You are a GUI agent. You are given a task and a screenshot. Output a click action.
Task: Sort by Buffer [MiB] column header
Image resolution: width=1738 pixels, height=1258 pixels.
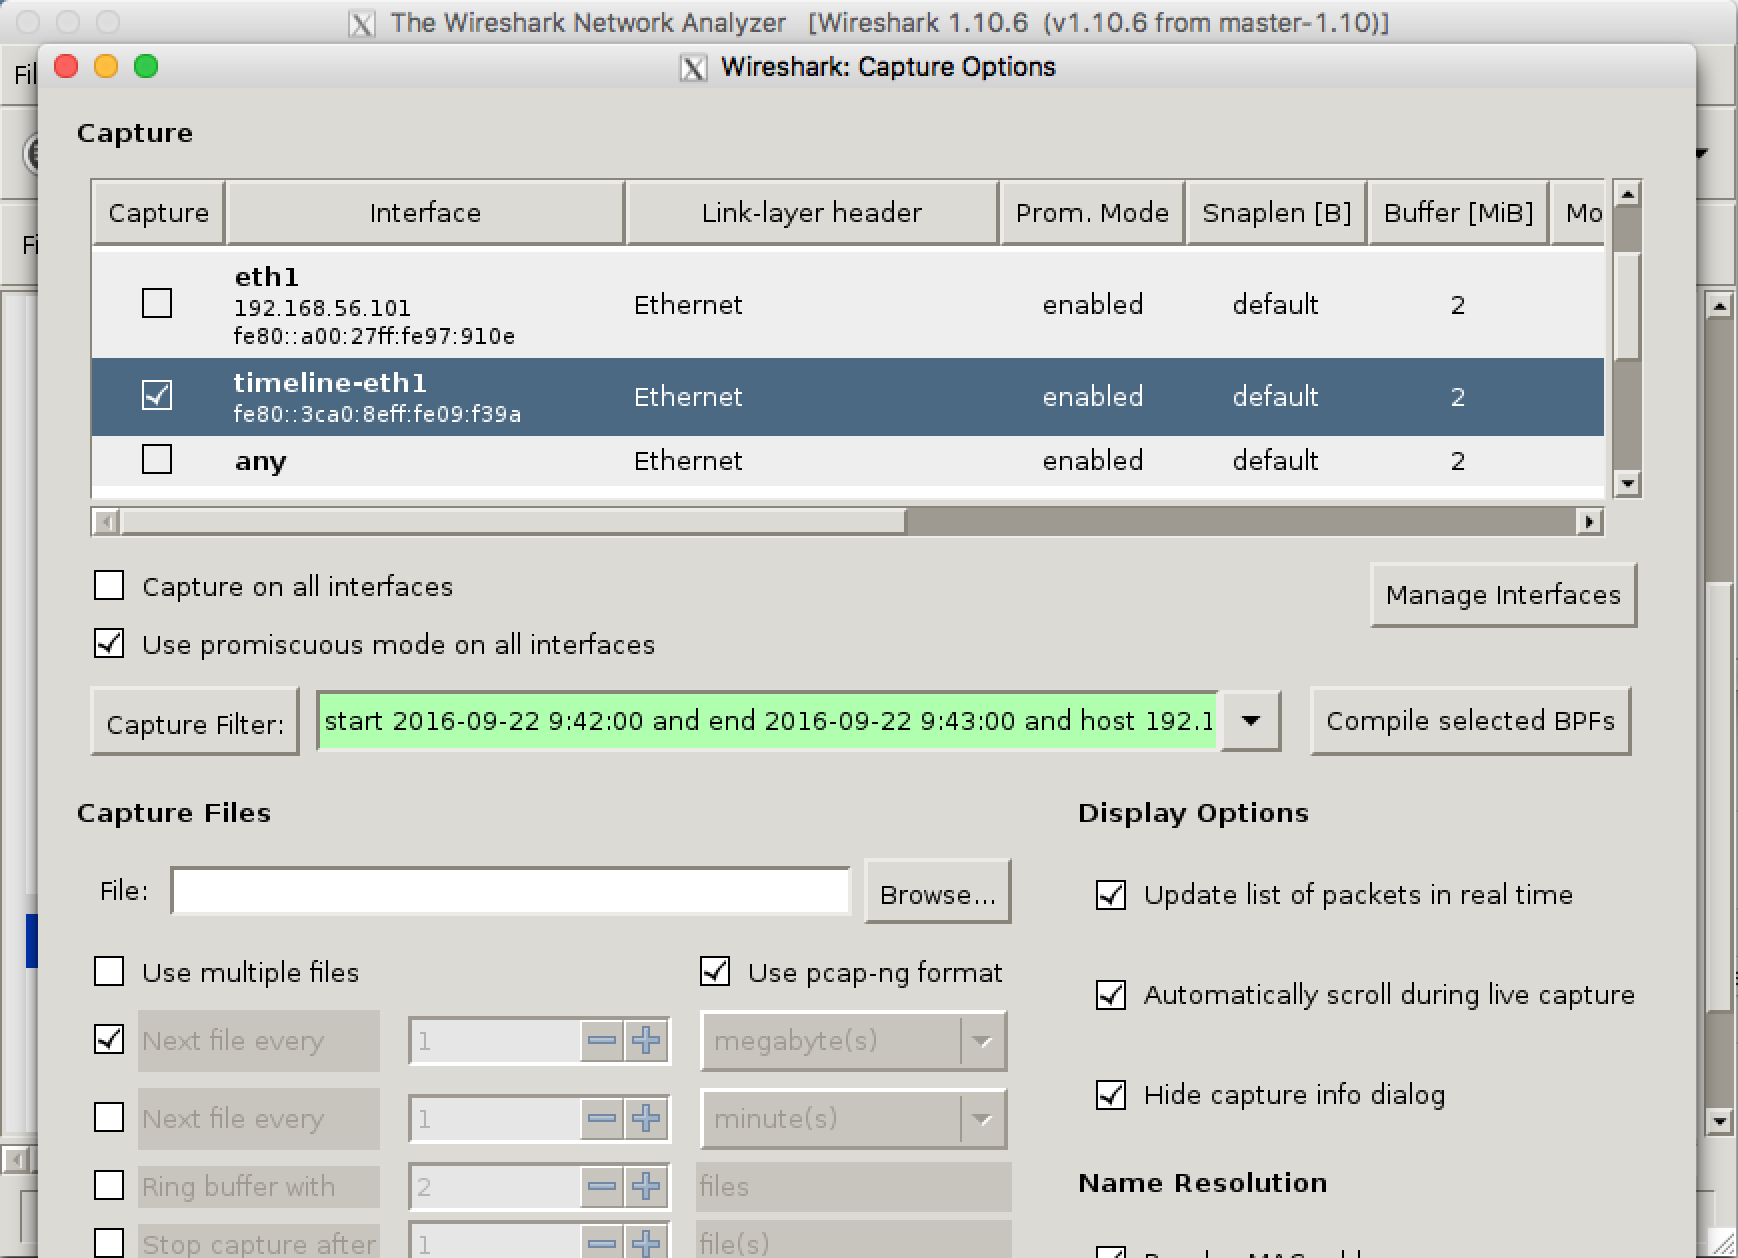pyautogui.click(x=1458, y=213)
